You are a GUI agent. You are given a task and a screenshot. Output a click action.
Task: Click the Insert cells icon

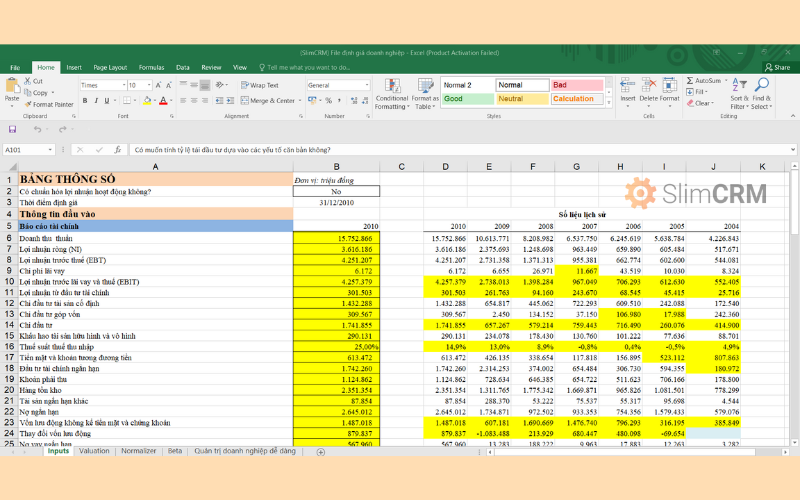[x=628, y=86]
